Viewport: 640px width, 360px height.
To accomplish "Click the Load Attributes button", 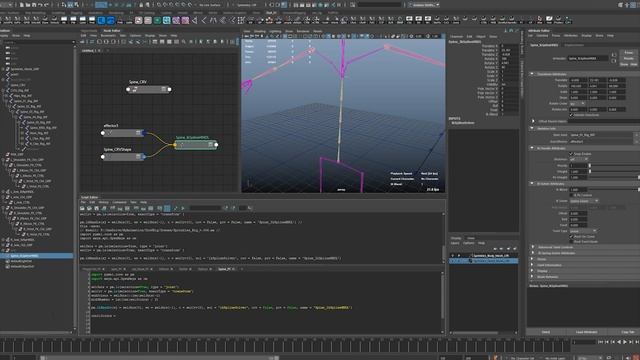I will (x=586, y=332).
